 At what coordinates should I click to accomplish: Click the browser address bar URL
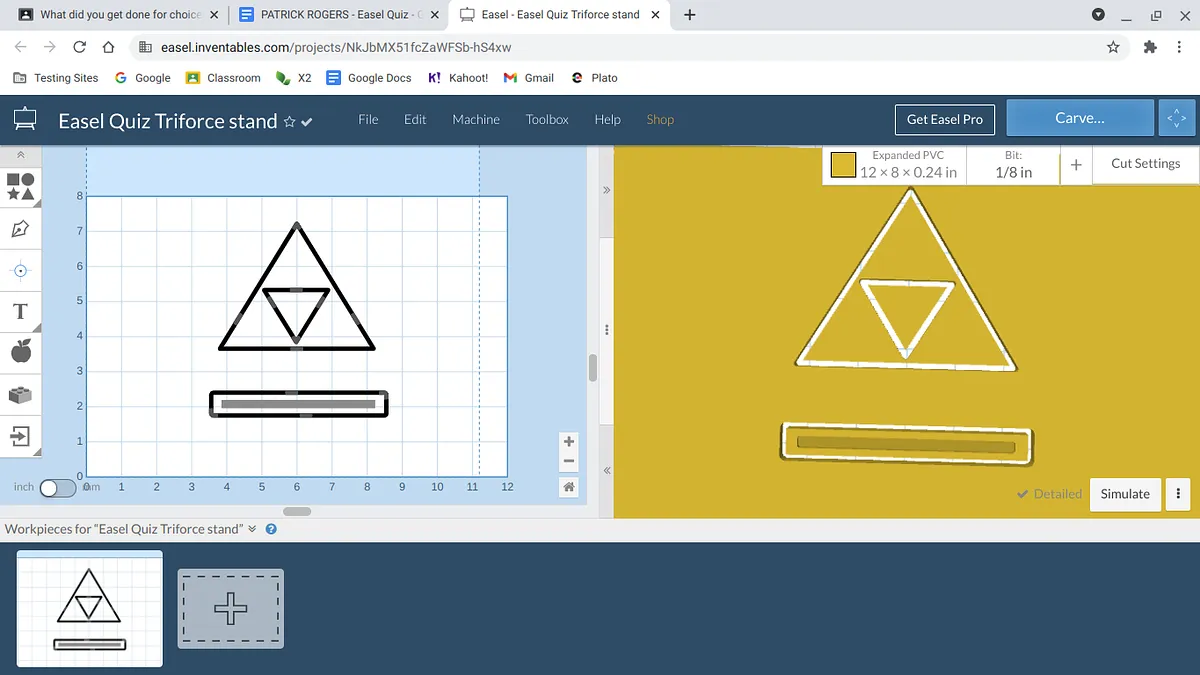coord(336,47)
